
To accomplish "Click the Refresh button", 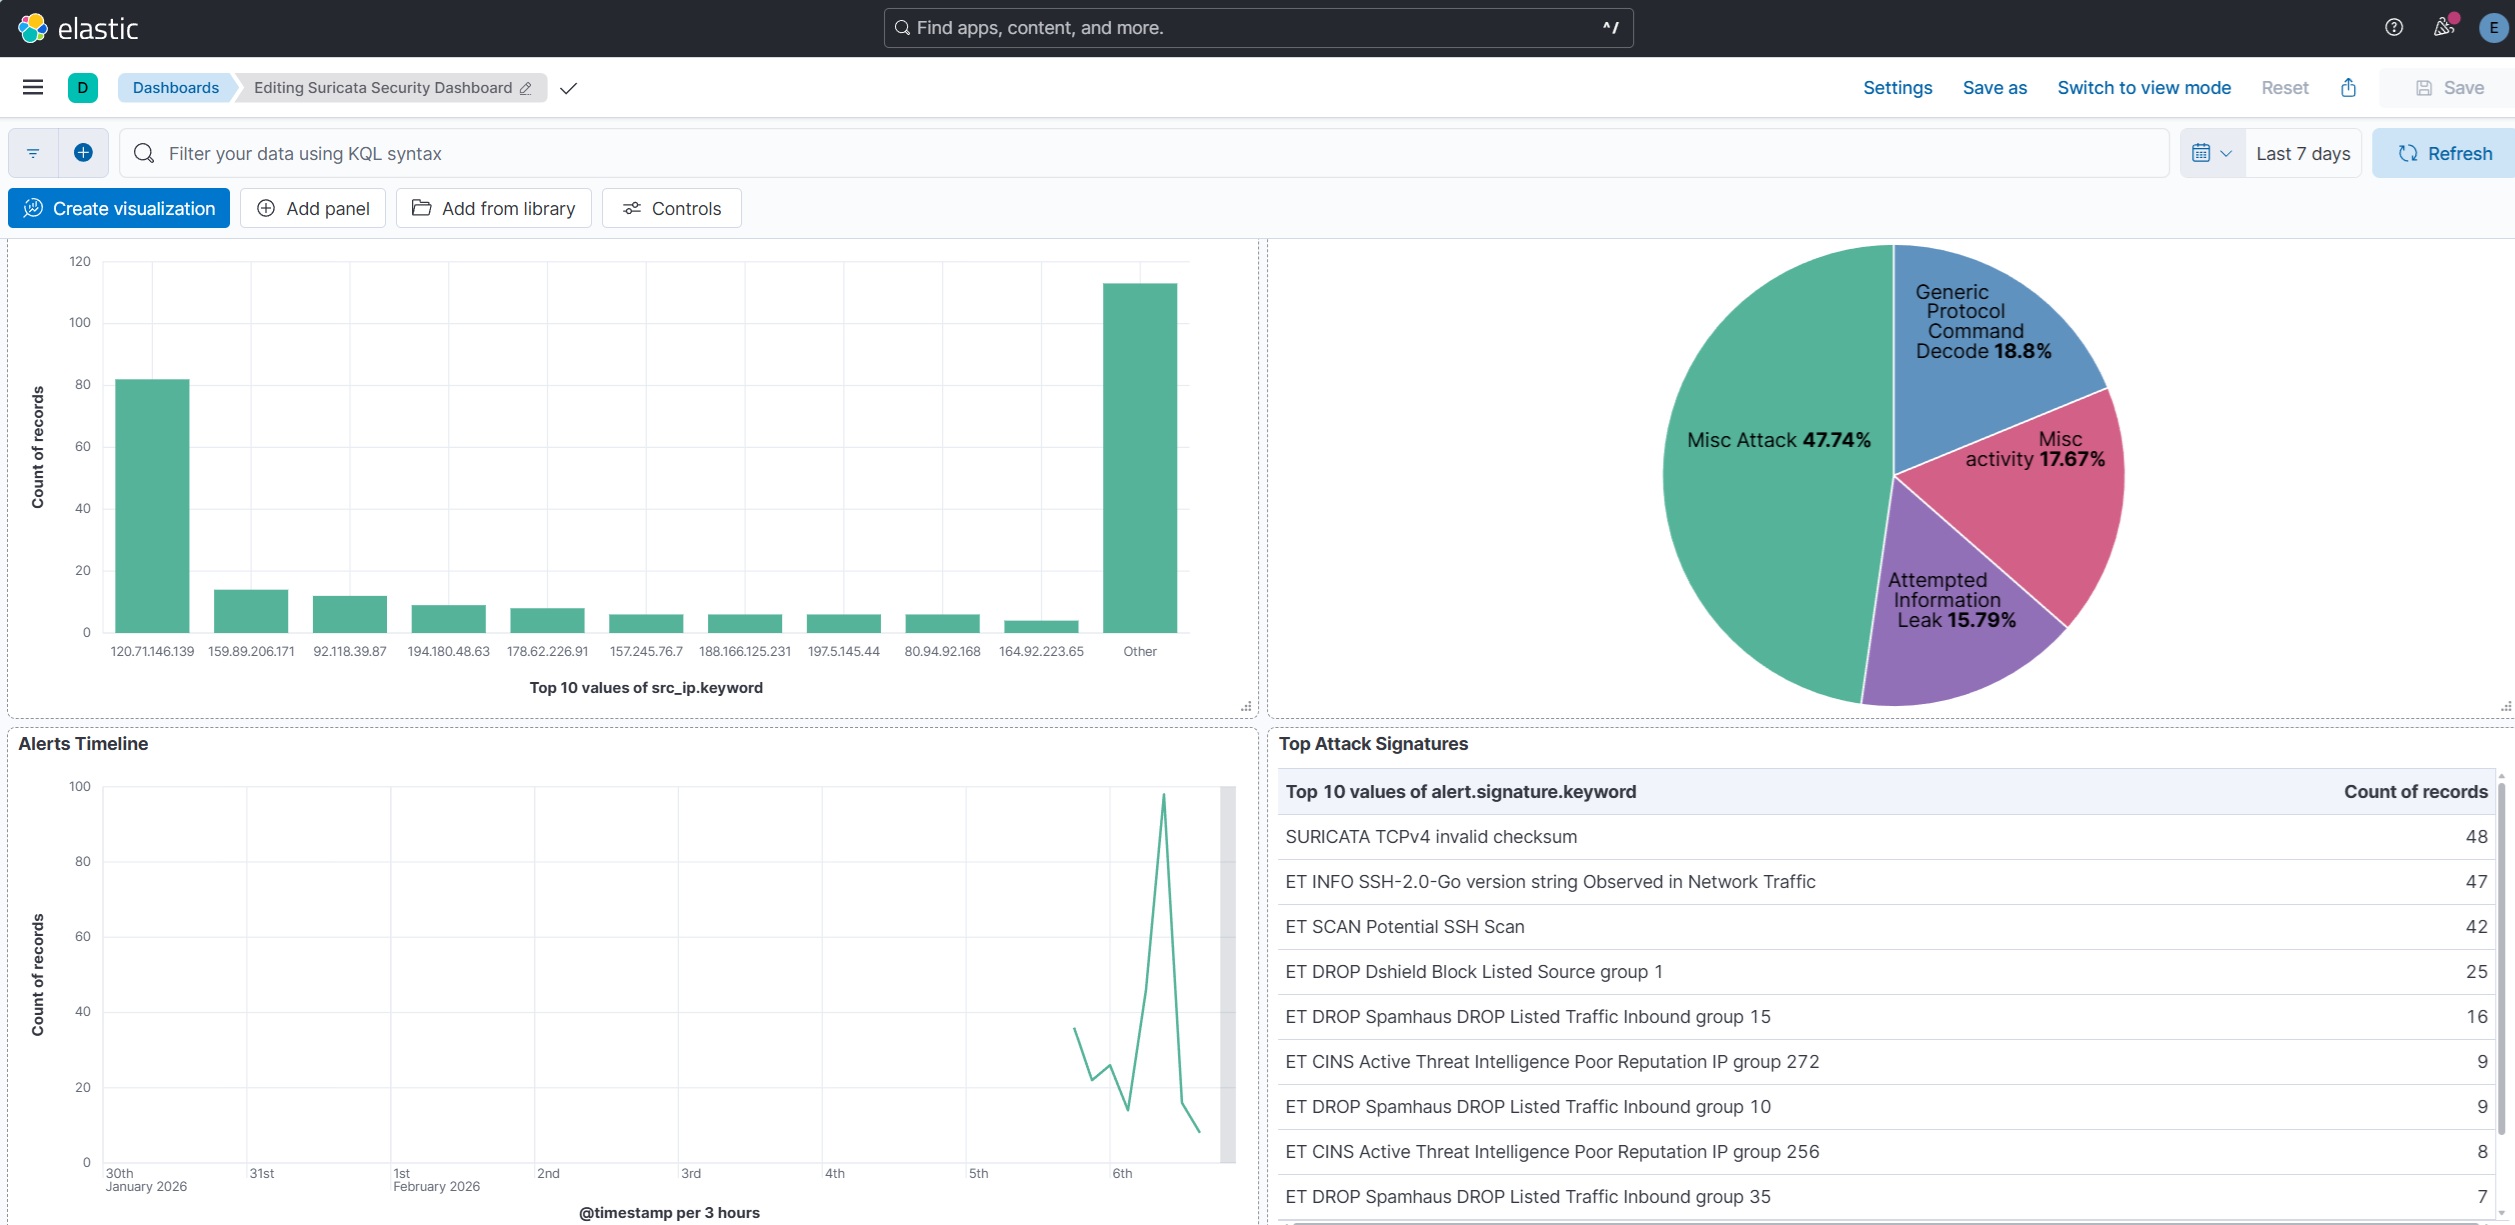I will (x=2444, y=153).
